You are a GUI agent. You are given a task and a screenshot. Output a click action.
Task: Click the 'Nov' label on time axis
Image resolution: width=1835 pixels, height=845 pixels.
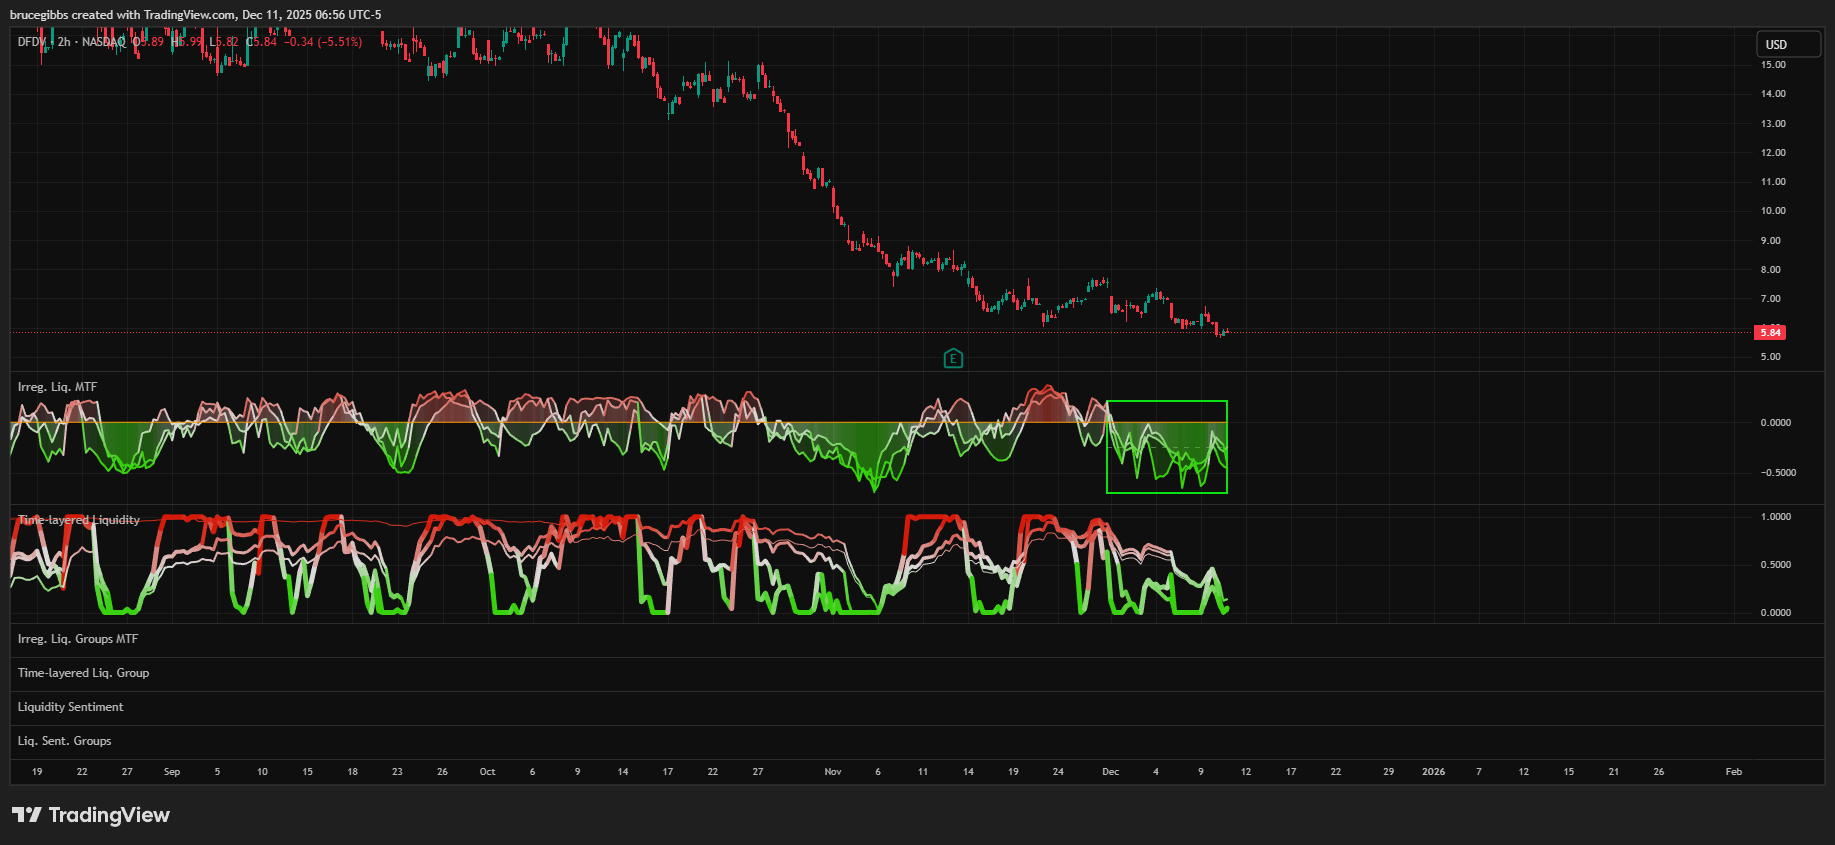point(832,772)
